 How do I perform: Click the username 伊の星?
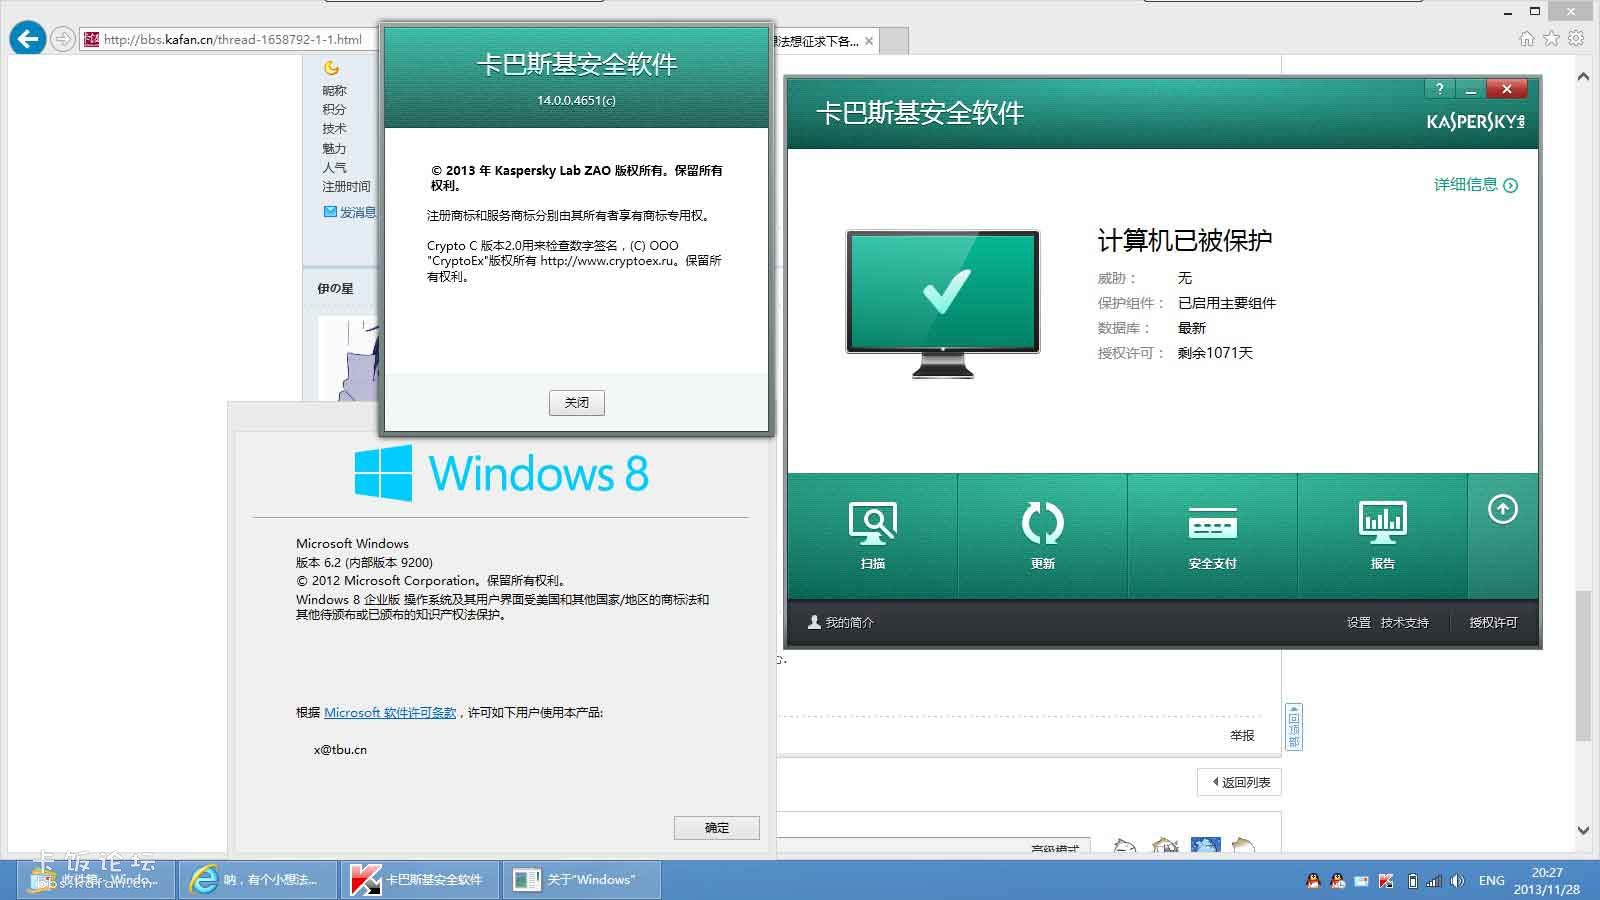[x=335, y=289]
